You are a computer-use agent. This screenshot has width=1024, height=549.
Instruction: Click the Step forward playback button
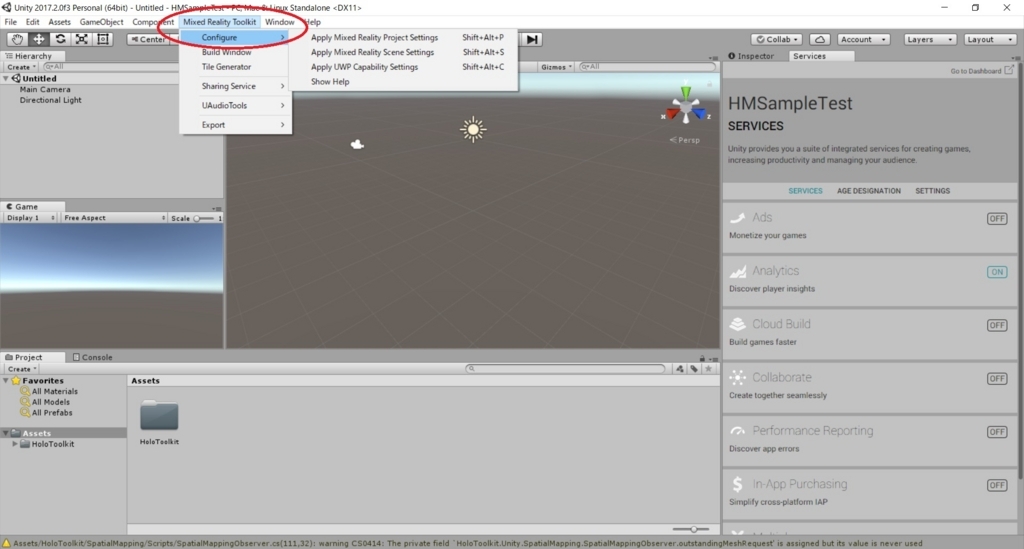[532, 39]
